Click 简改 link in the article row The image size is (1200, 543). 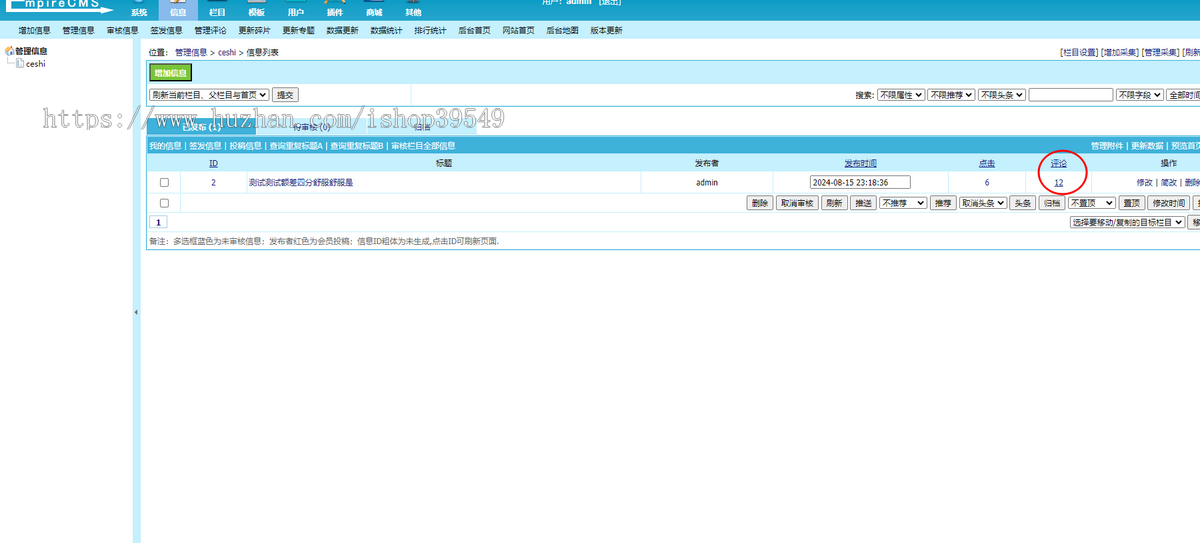[1168, 183]
